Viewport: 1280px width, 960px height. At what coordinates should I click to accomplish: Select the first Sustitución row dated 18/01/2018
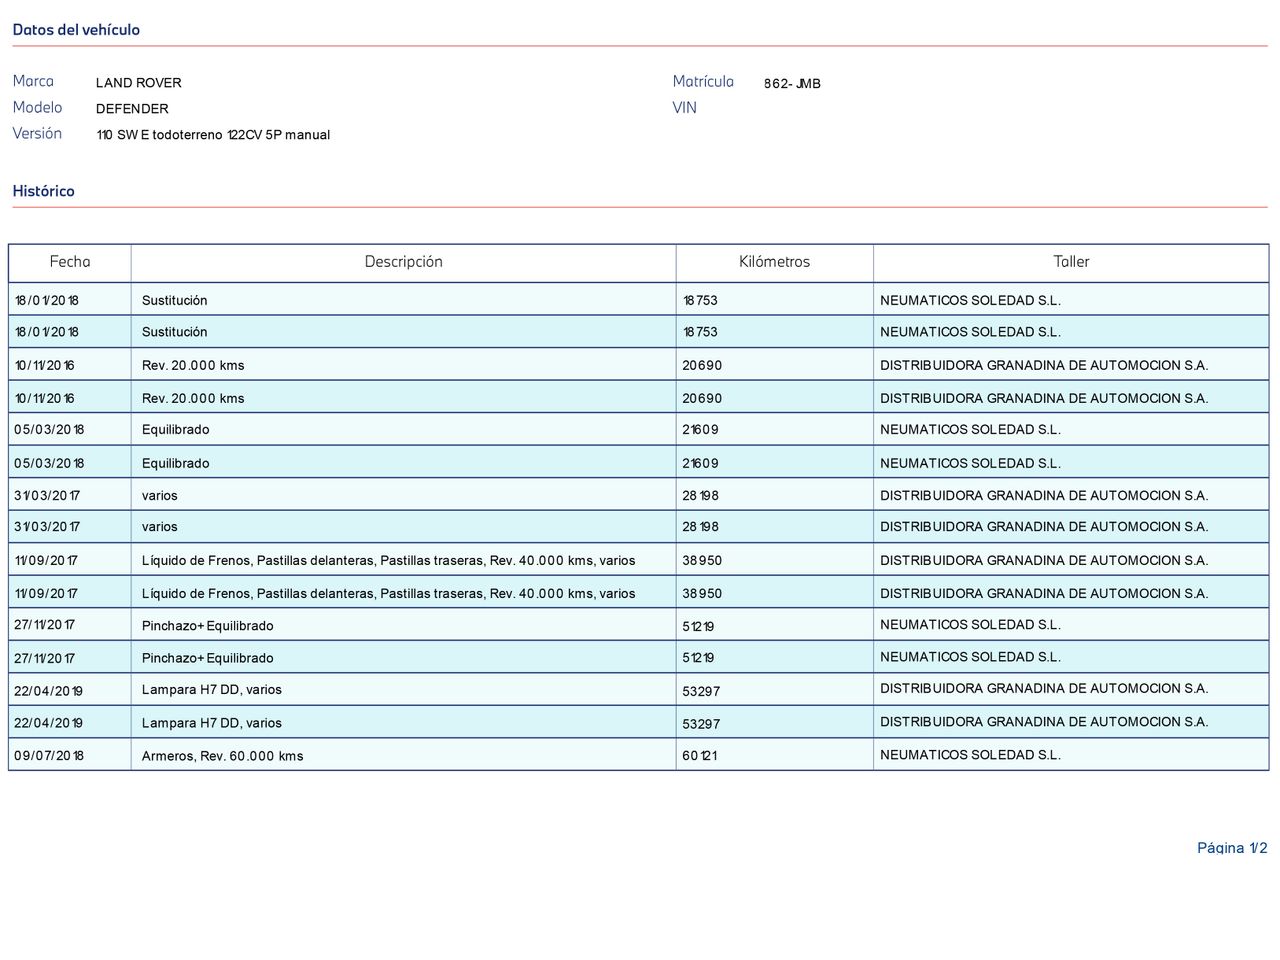point(639,300)
